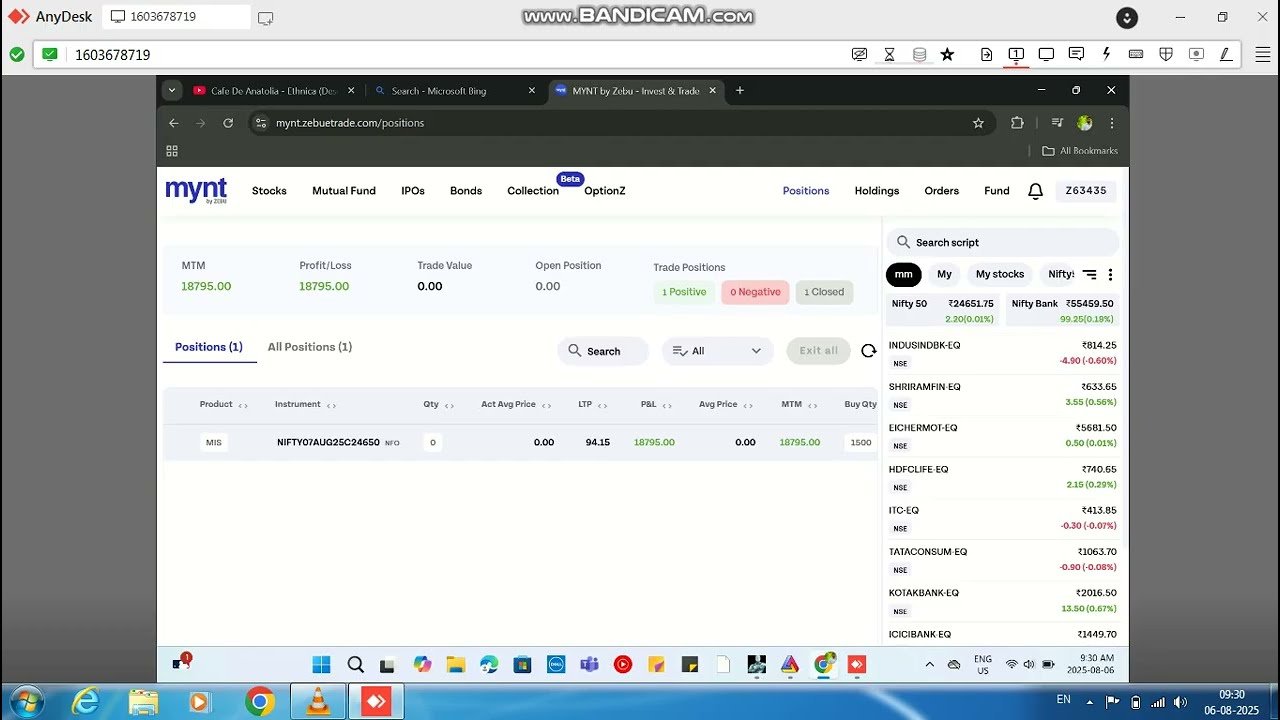Click AnyDesk privacy screen icon
This screenshot has height=720, width=1280.
[859, 54]
